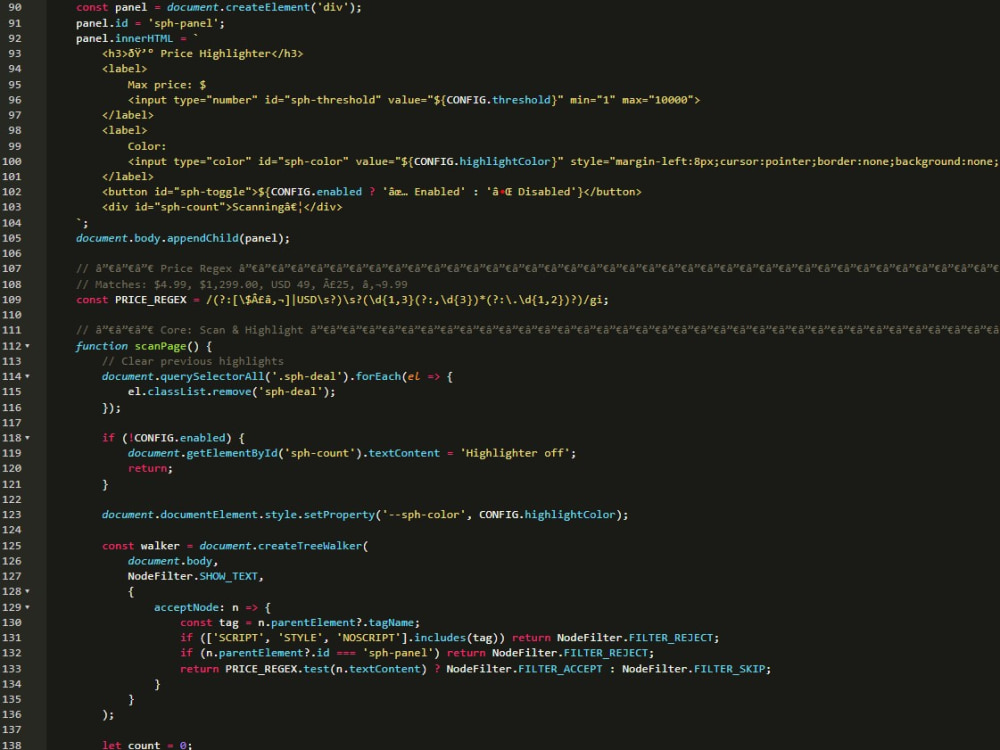Image resolution: width=1000 pixels, height=750 pixels.
Task: Click the 'sph-threshold' id string
Action: coord(333,100)
